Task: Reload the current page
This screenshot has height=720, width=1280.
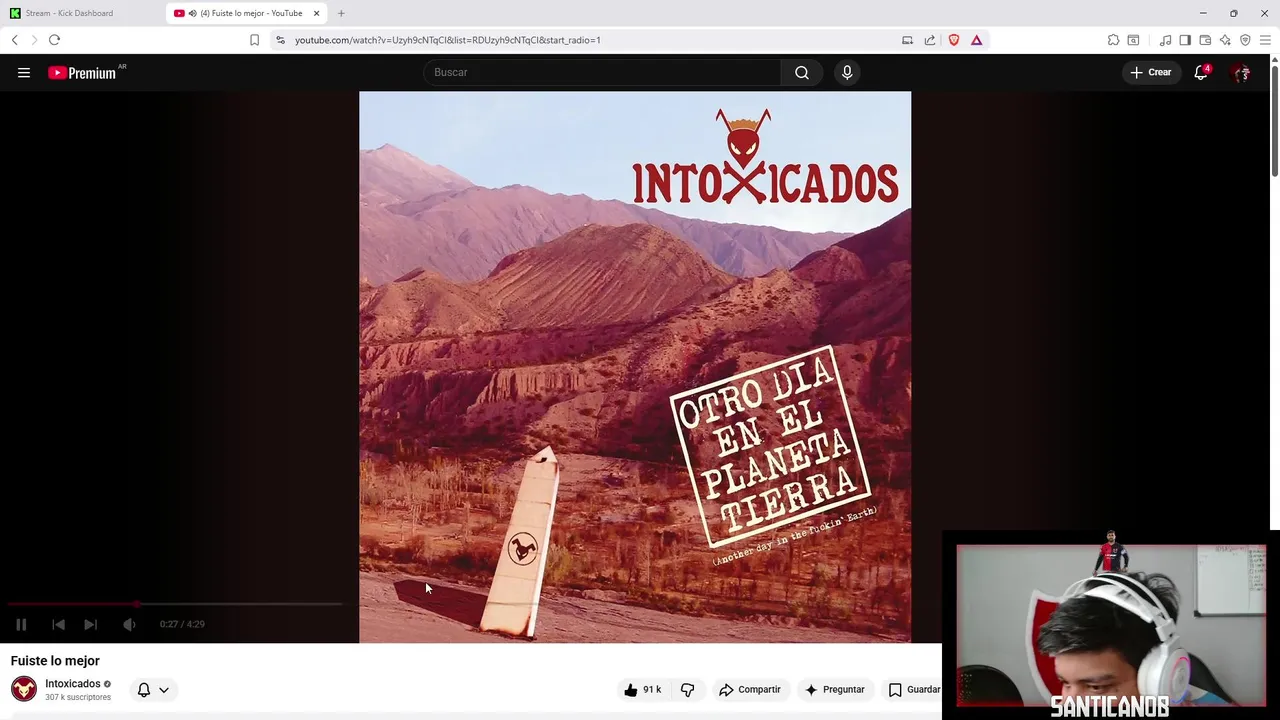Action: click(54, 40)
